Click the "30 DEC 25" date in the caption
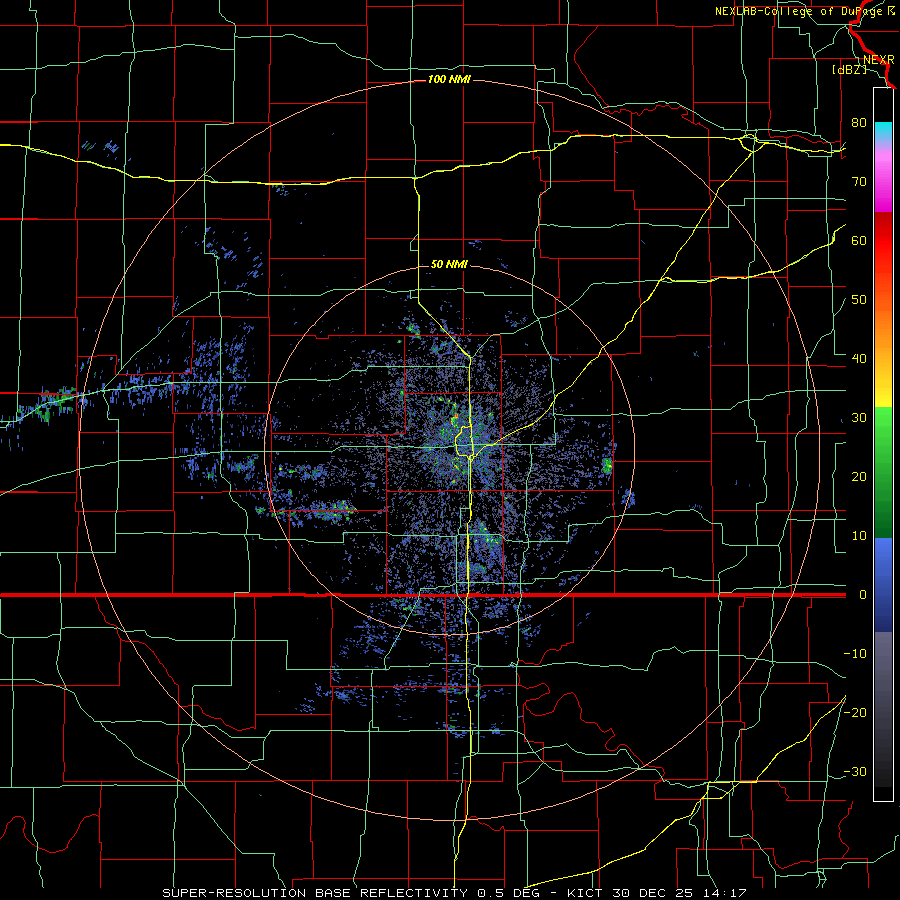 [x=653, y=893]
